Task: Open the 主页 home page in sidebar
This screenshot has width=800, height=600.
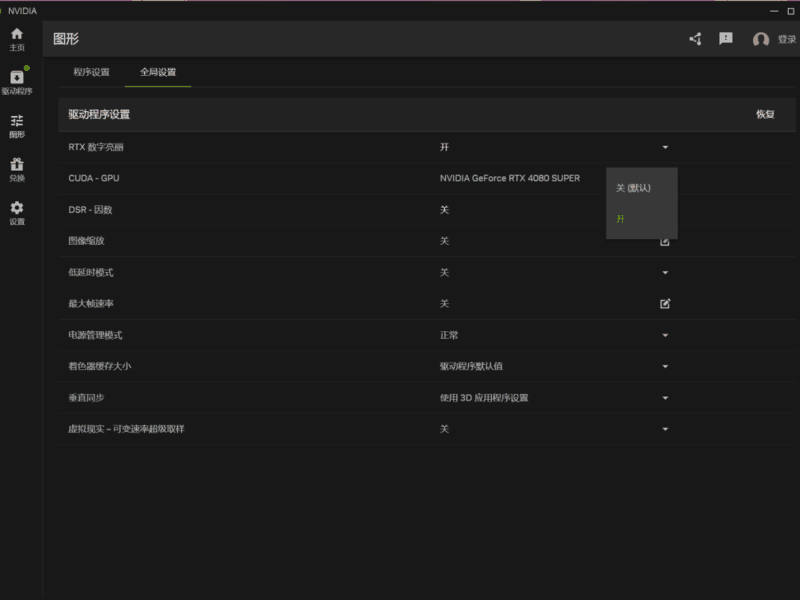Action: pos(17,39)
